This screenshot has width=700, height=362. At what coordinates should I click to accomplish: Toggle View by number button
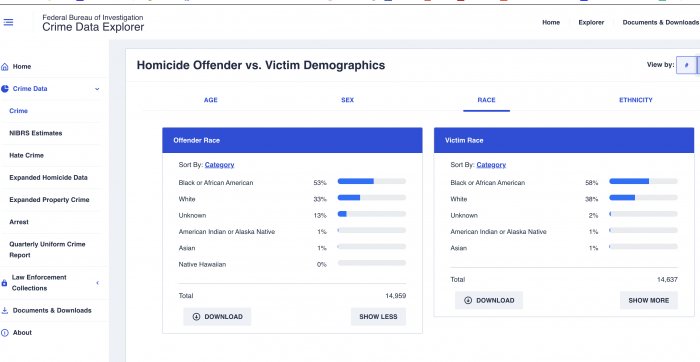pos(686,65)
